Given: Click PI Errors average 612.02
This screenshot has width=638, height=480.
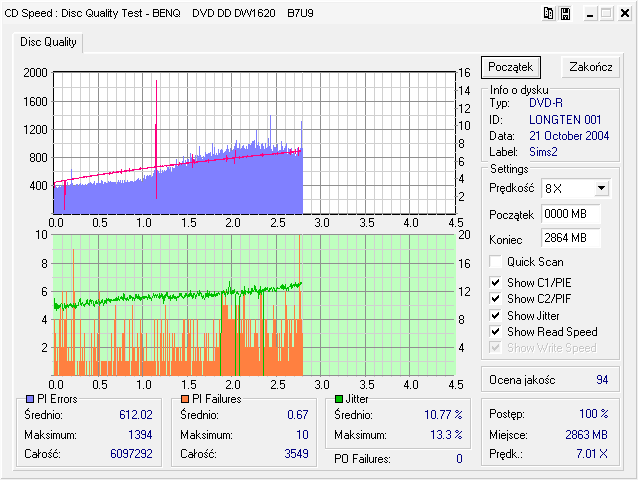Looking at the screenshot, I should [x=135, y=415].
